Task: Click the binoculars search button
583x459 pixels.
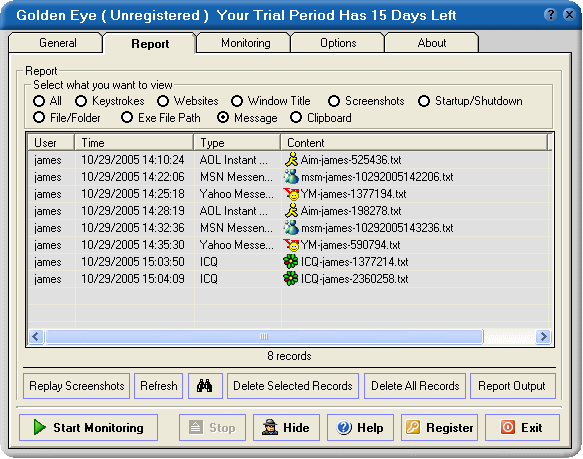Action: pos(205,386)
